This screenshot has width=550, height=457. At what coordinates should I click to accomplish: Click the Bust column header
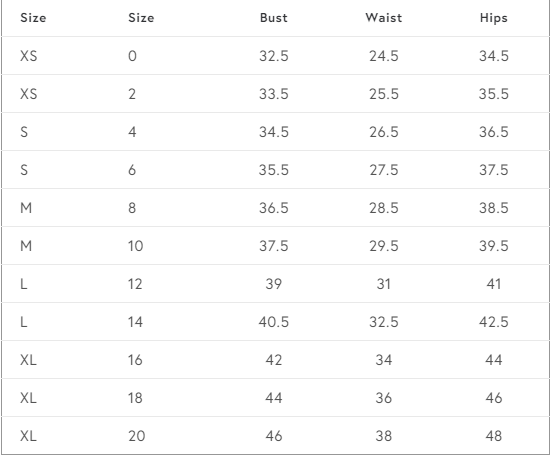274,18
